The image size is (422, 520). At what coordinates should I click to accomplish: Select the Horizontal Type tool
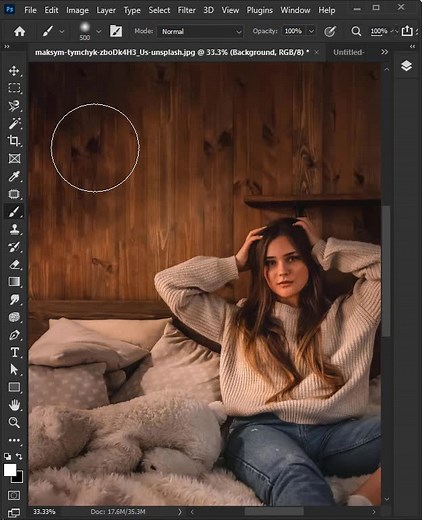coord(14,352)
